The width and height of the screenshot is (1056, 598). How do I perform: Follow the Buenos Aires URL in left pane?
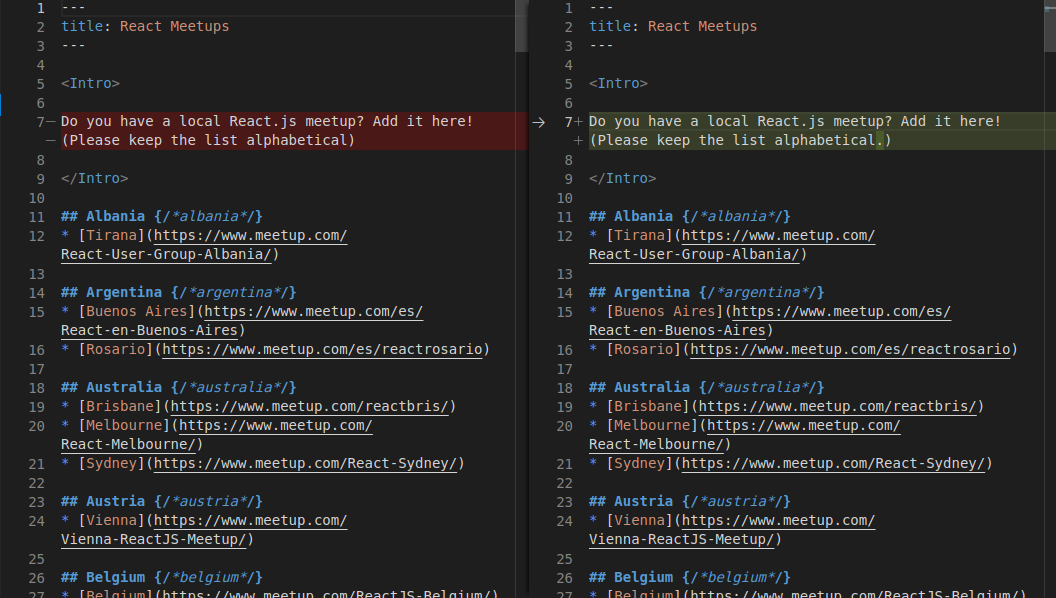click(x=242, y=321)
